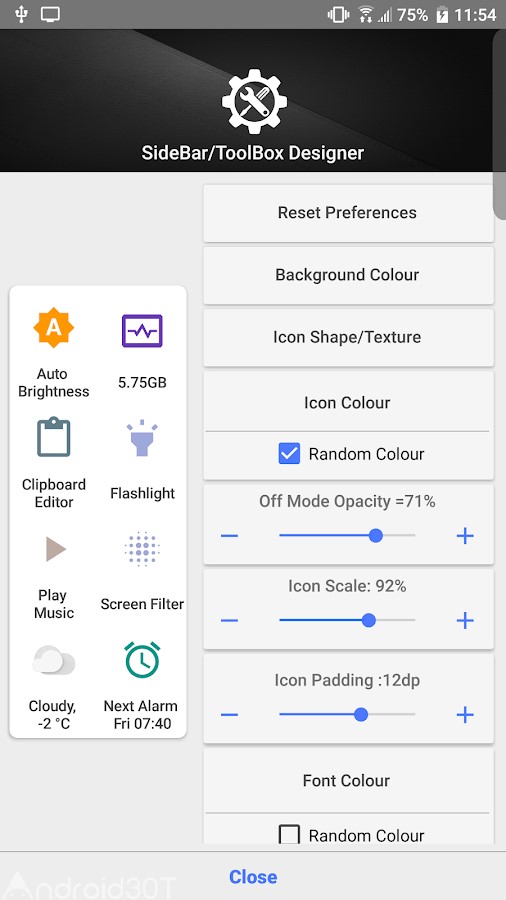
Task: Tap the Close link at bottom
Action: (x=253, y=876)
